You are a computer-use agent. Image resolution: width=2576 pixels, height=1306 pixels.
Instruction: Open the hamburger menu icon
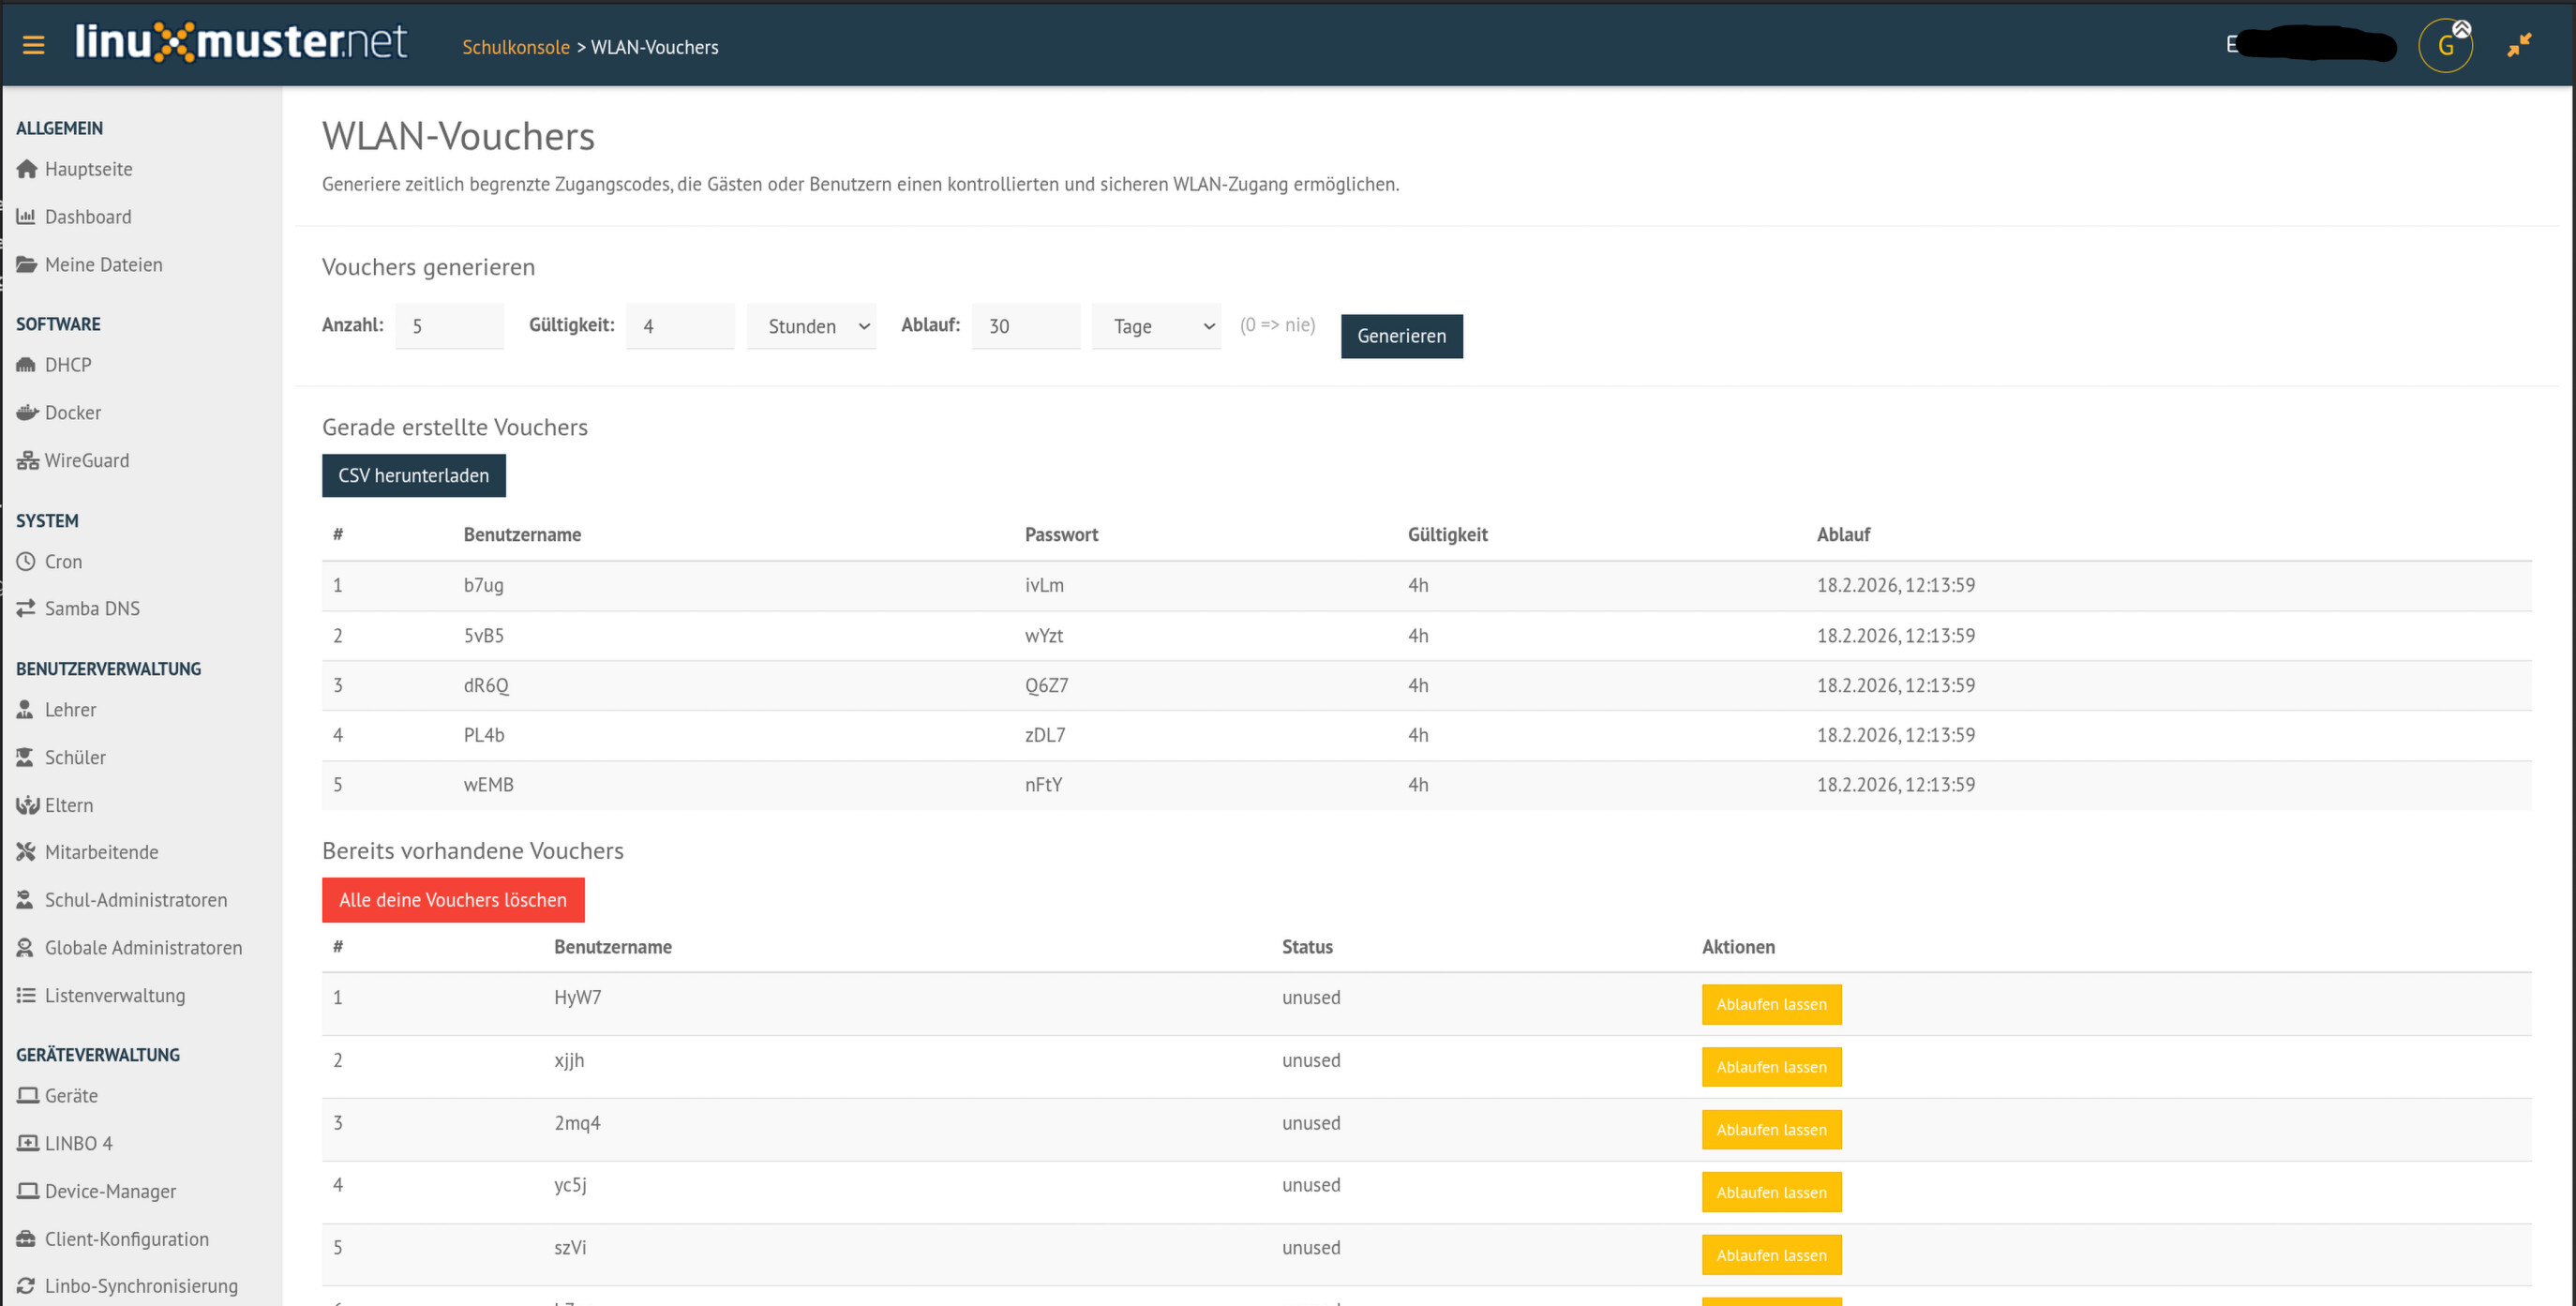(x=33, y=45)
